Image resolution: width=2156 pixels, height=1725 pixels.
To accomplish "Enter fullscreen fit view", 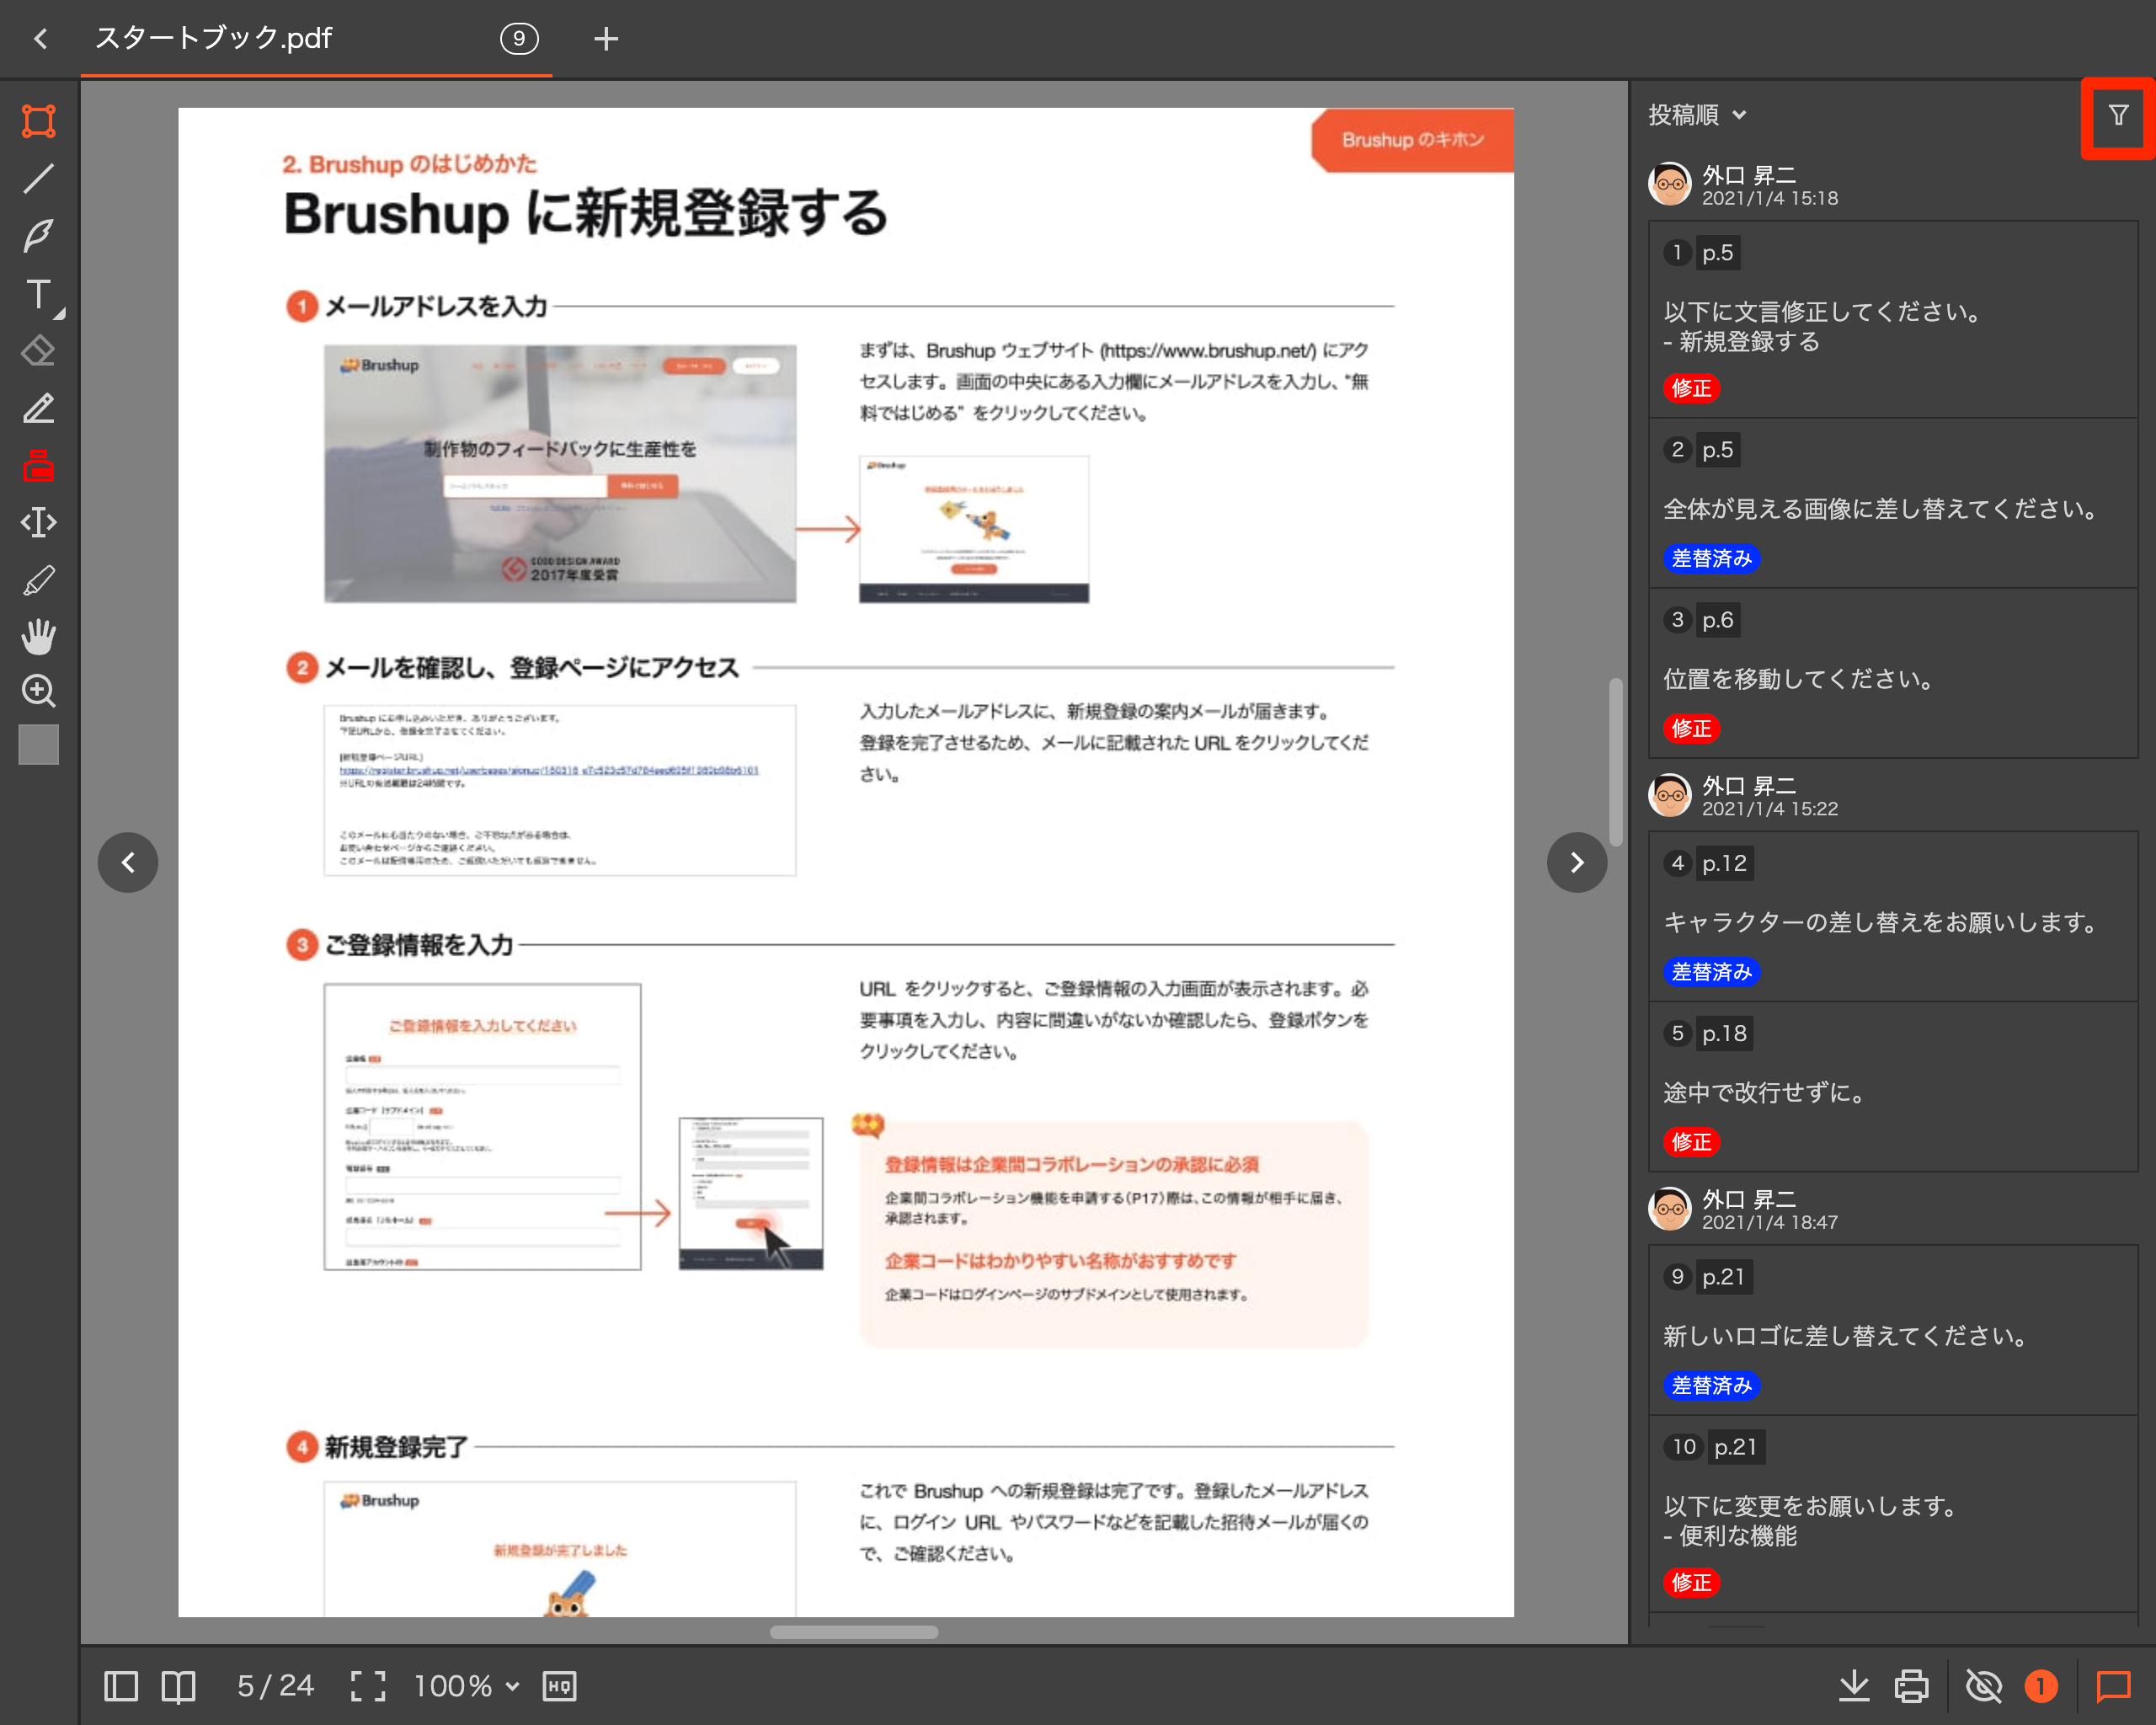I will click(368, 1686).
